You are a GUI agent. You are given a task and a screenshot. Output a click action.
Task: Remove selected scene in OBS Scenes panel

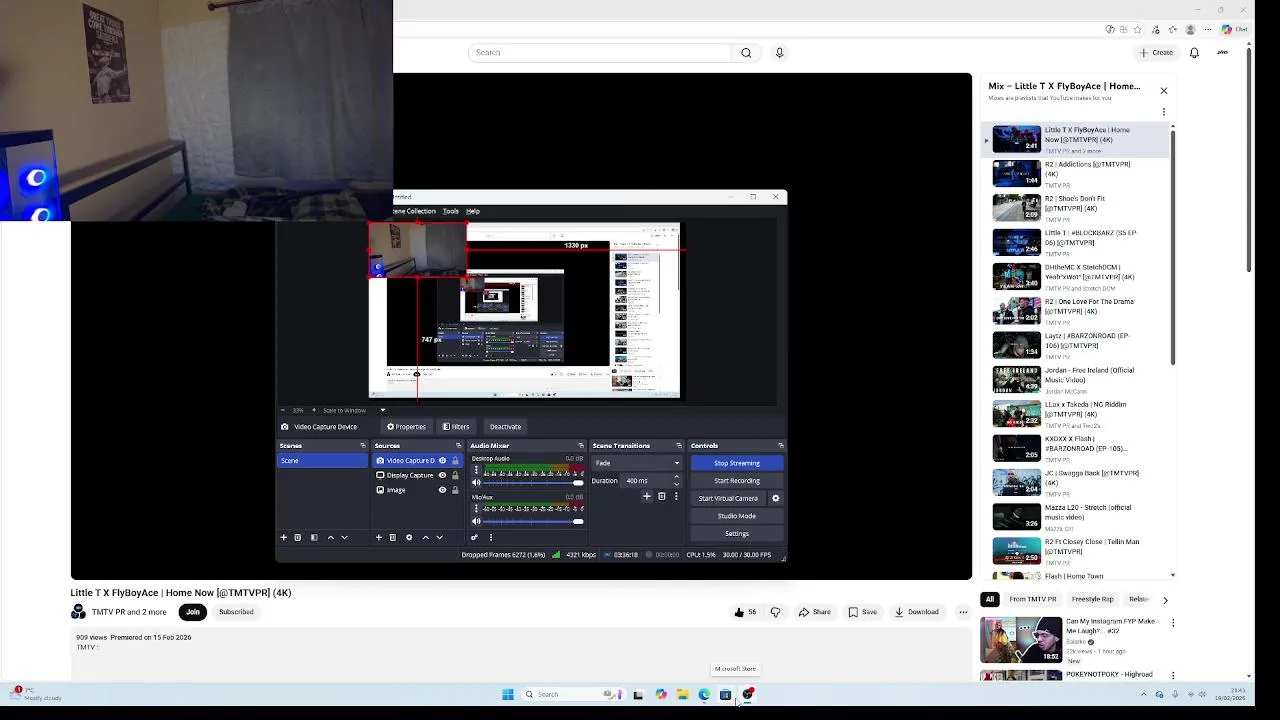pyautogui.click(x=297, y=538)
